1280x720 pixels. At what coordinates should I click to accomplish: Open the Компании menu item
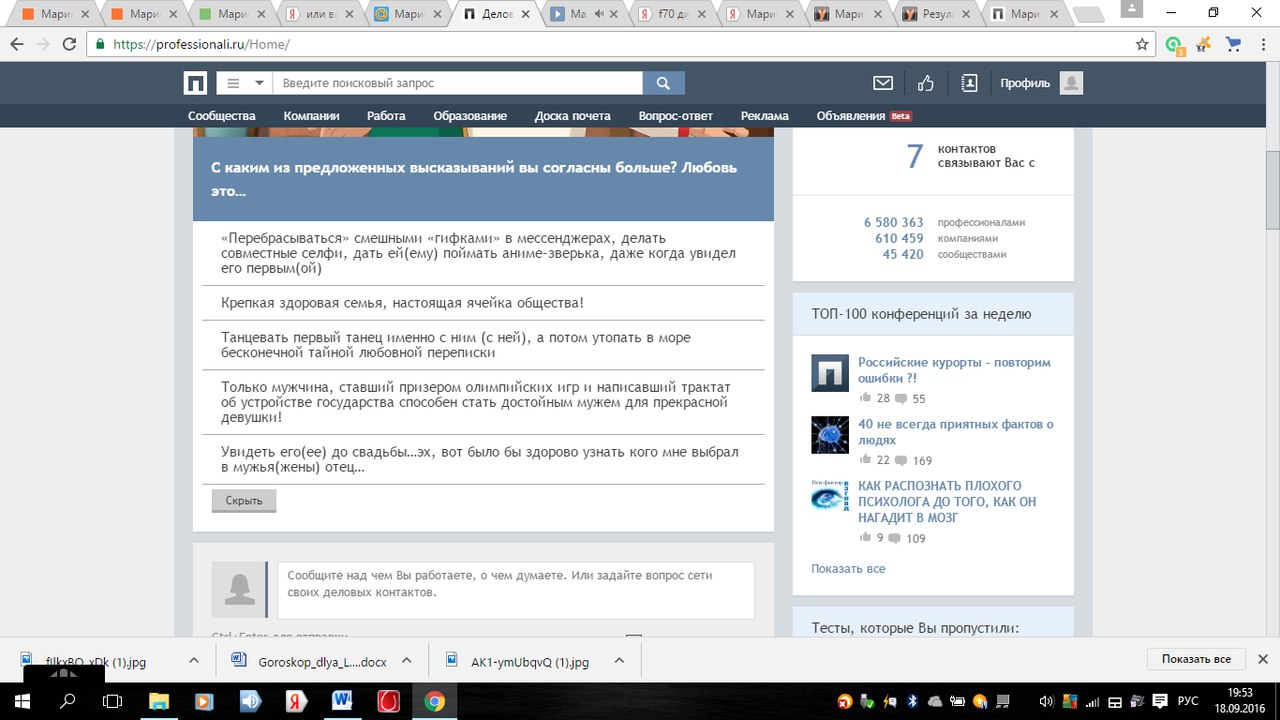tap(311, 116)
